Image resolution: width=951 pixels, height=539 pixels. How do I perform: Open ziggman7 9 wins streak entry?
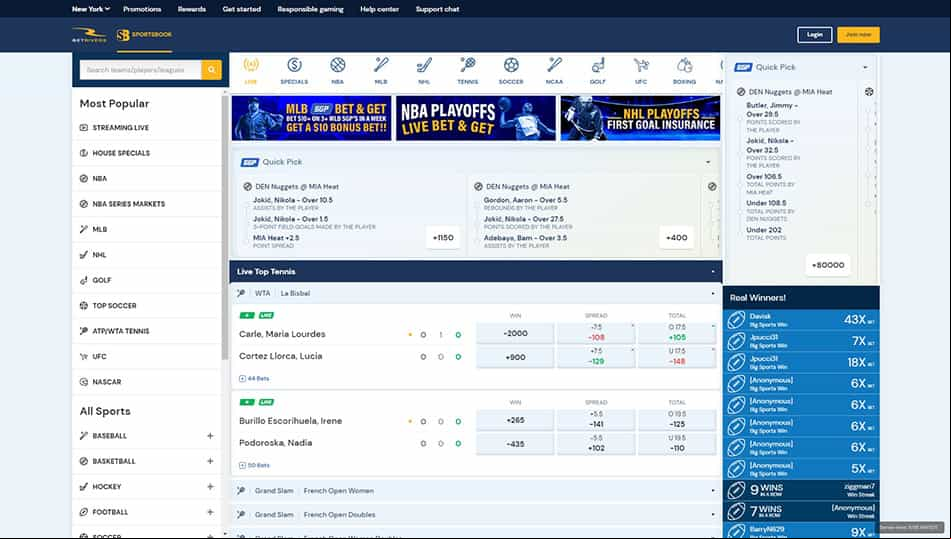click(801, 490)
